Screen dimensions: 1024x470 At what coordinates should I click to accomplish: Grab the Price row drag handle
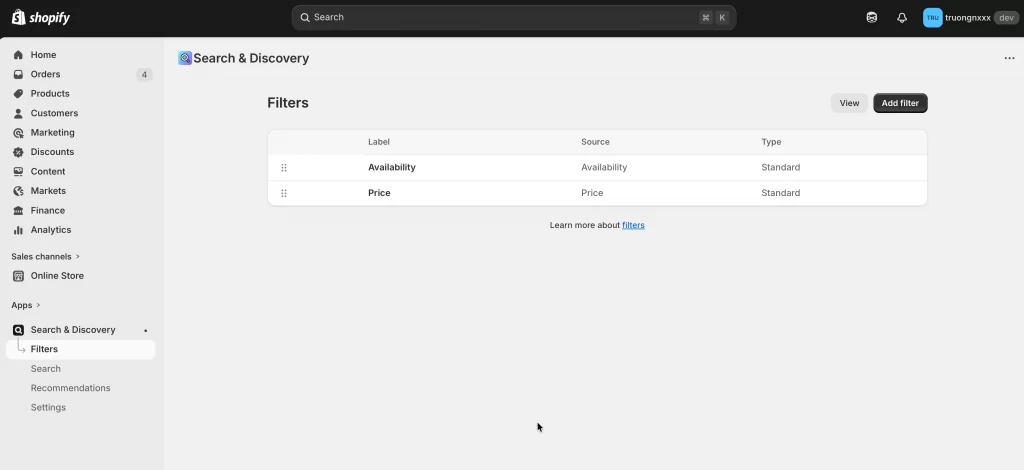(284, 193)
